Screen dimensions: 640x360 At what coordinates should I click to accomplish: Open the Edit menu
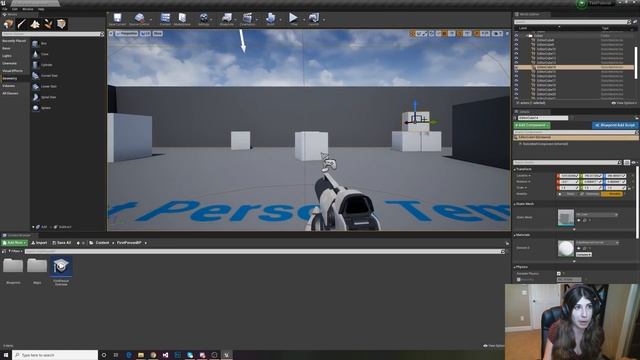[x=15, y=9]
